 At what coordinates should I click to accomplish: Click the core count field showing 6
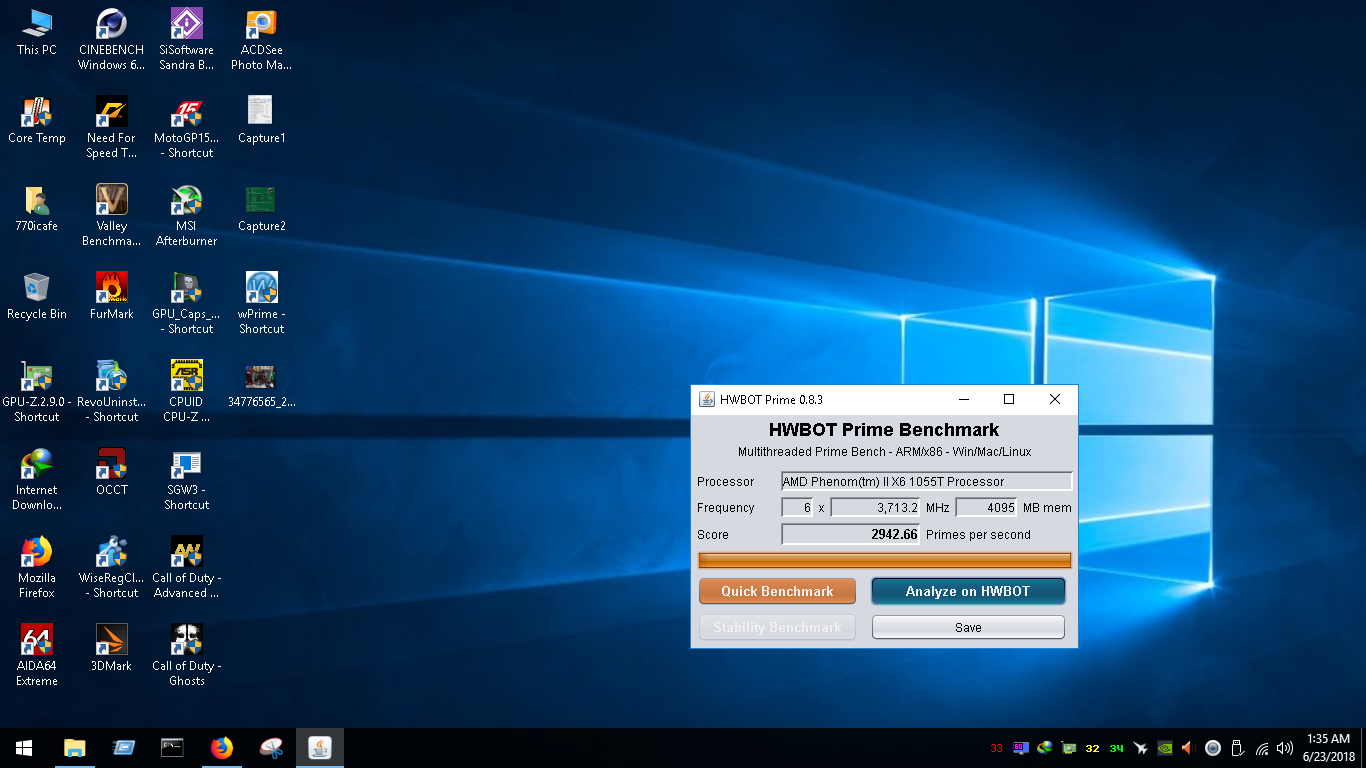point(797,508)
